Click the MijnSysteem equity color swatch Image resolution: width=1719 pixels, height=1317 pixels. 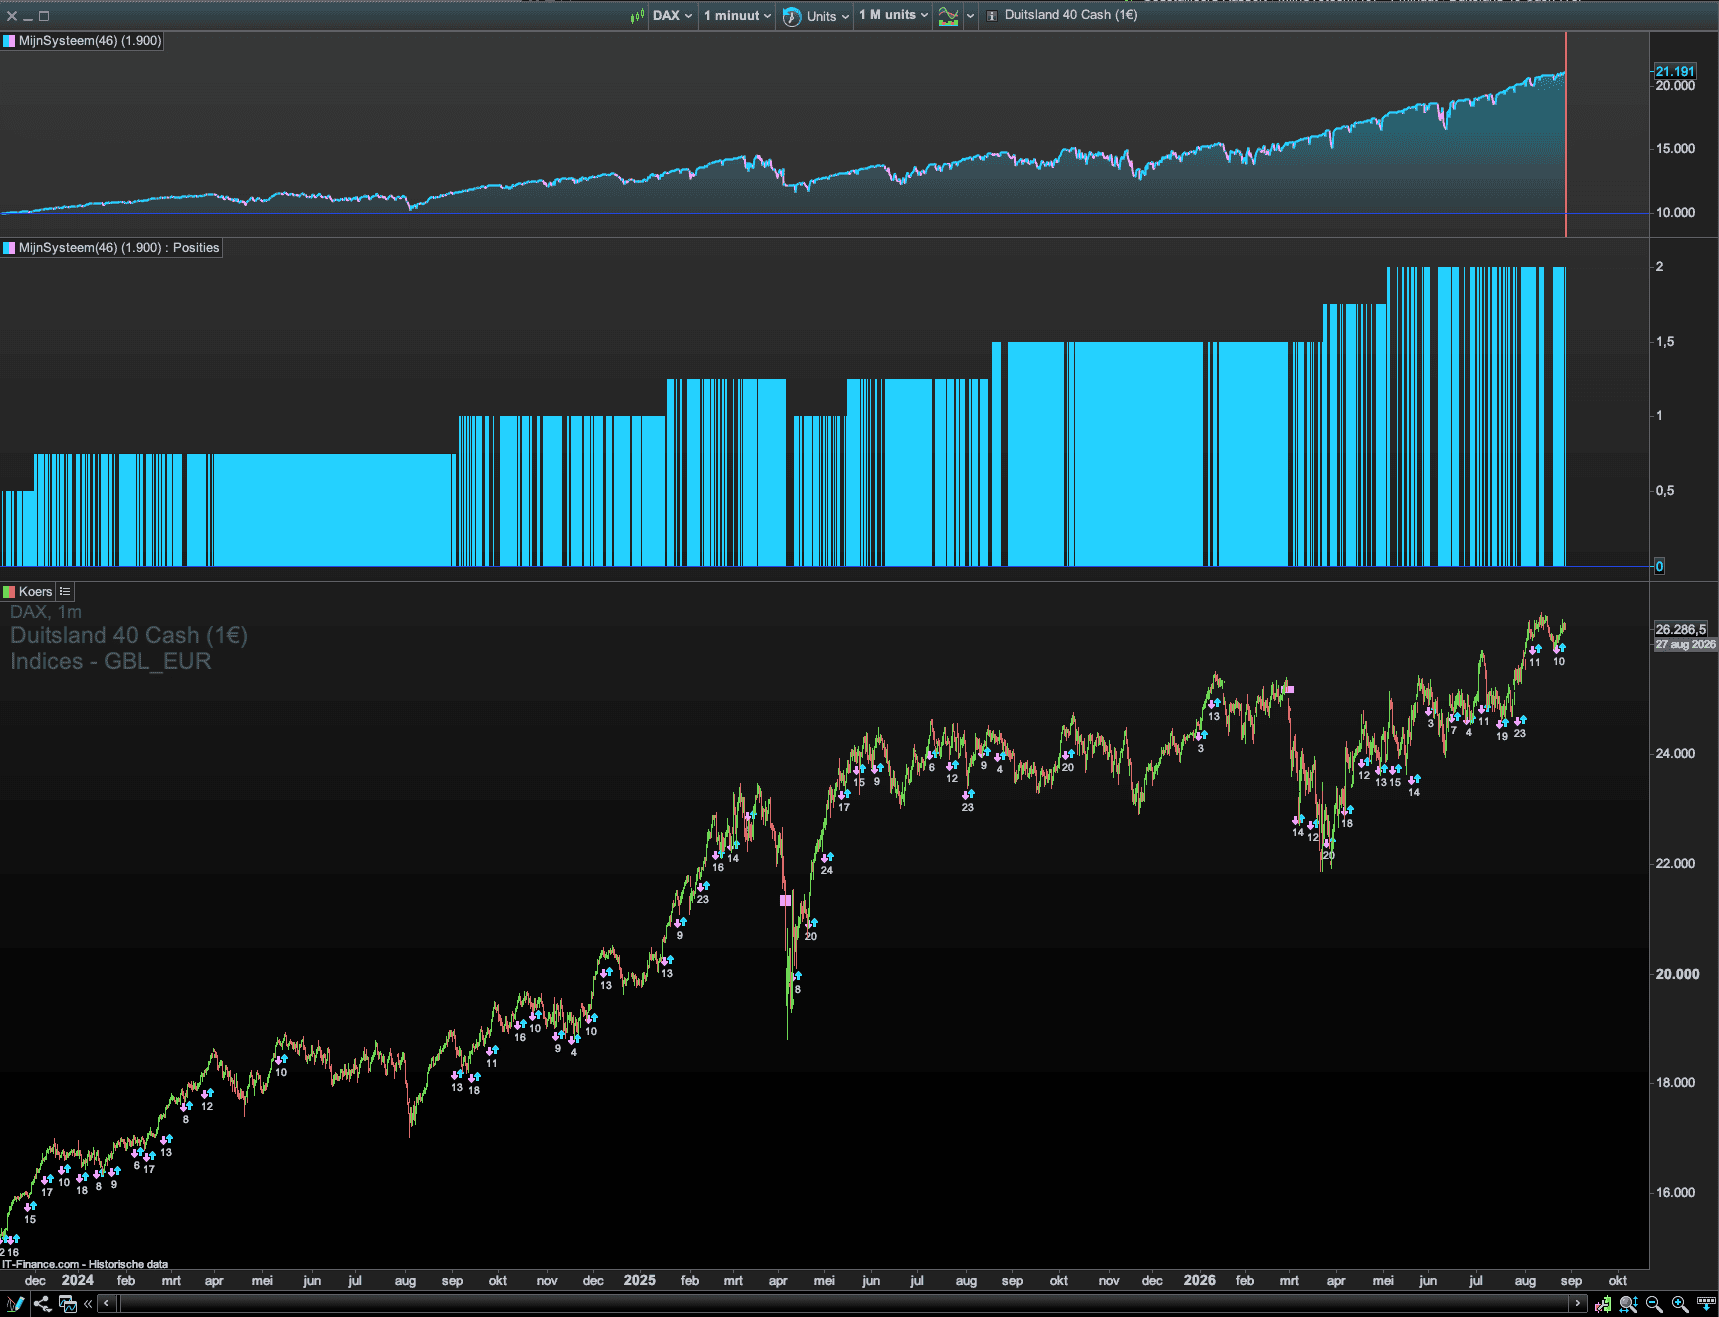coord(9,41)
